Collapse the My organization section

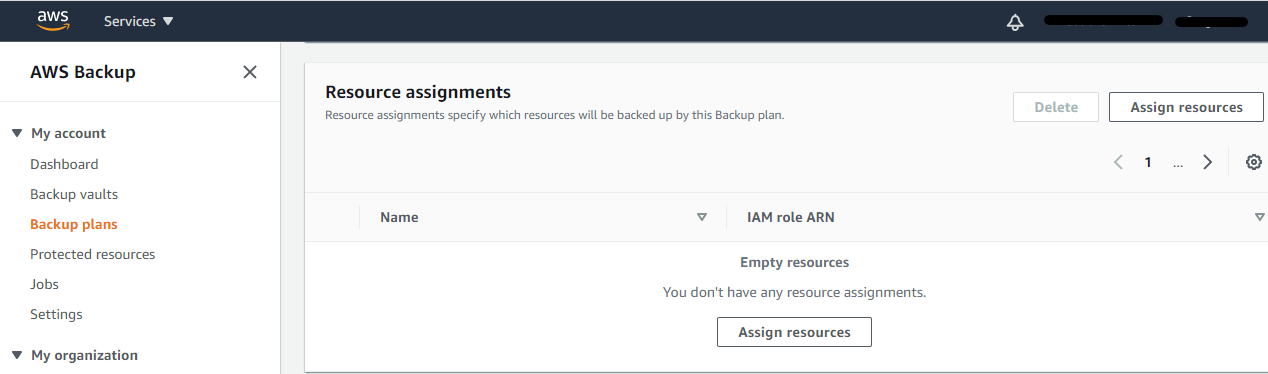16,355
